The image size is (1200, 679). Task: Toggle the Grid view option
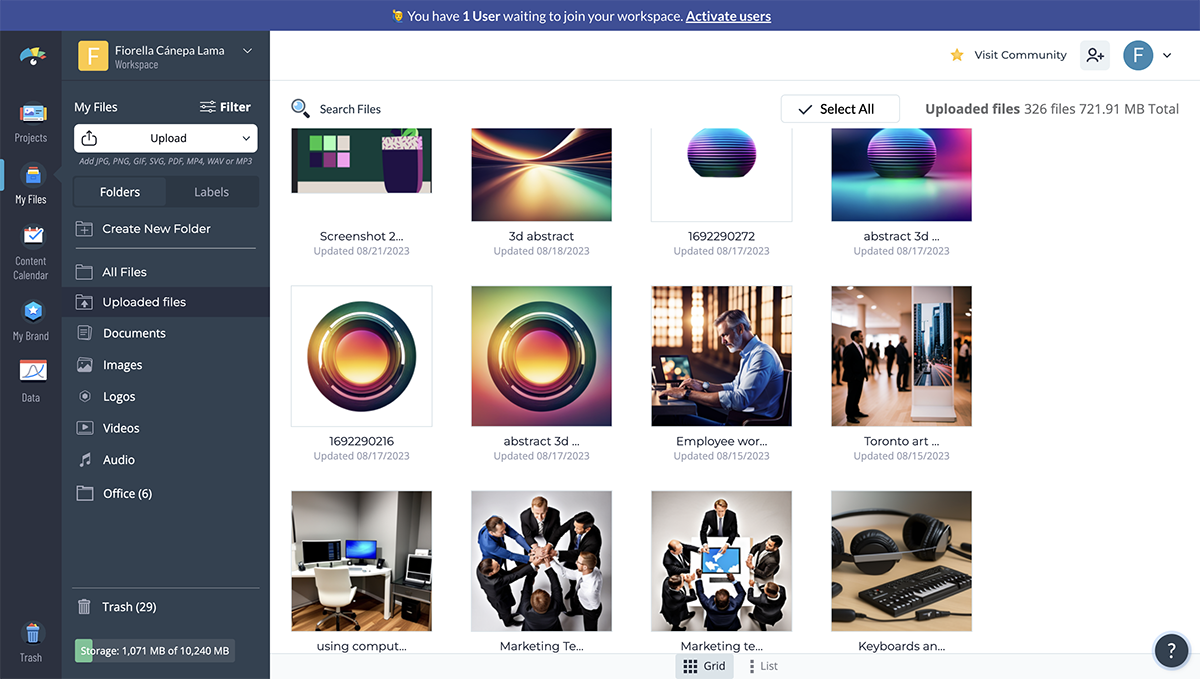pos(705,665)
